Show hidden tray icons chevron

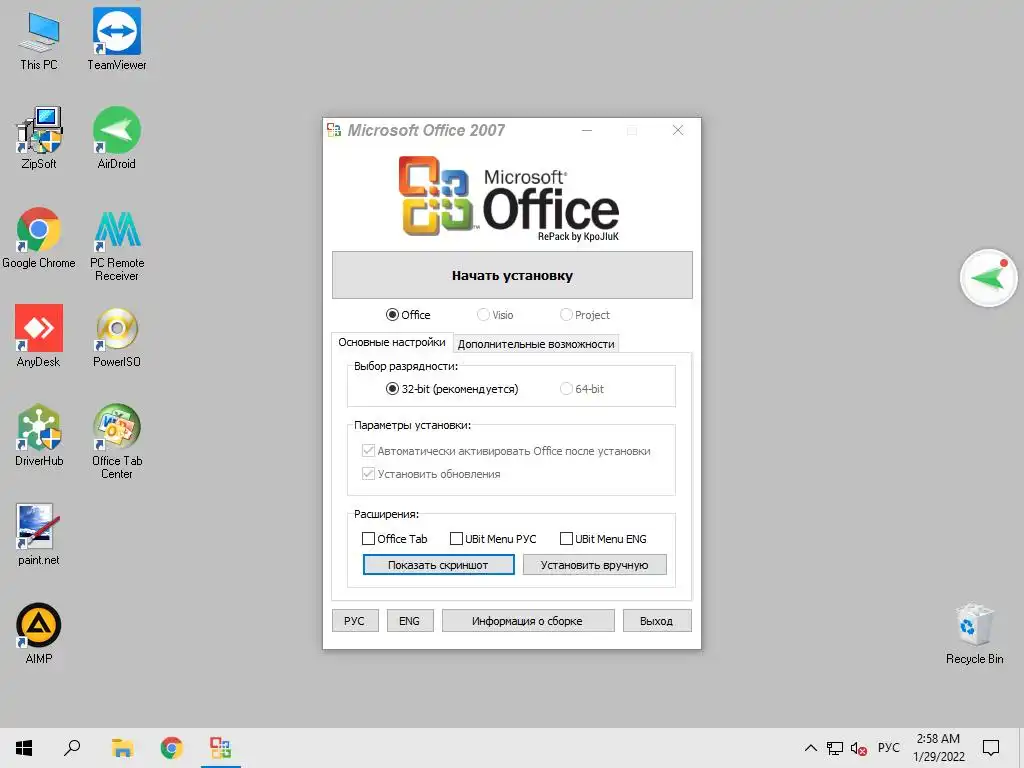pos(810,748)
